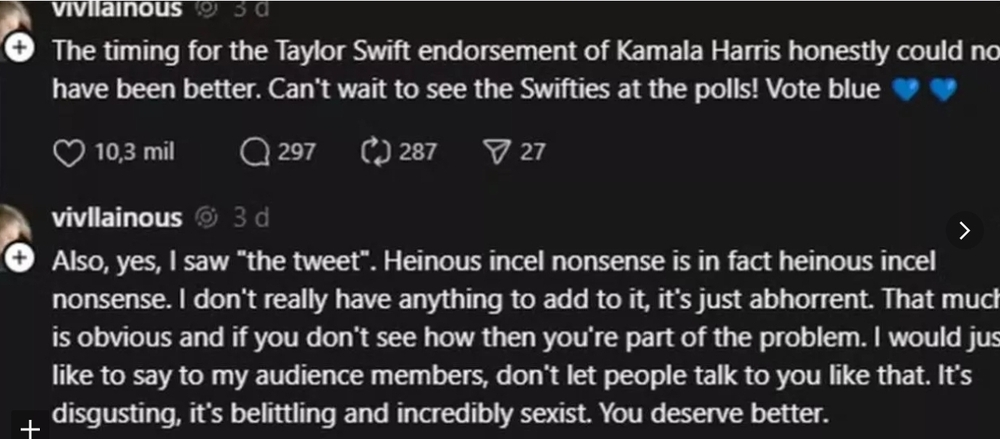
Task: View the 10,3 mil likes count
Action: click(x=134, y=152)
